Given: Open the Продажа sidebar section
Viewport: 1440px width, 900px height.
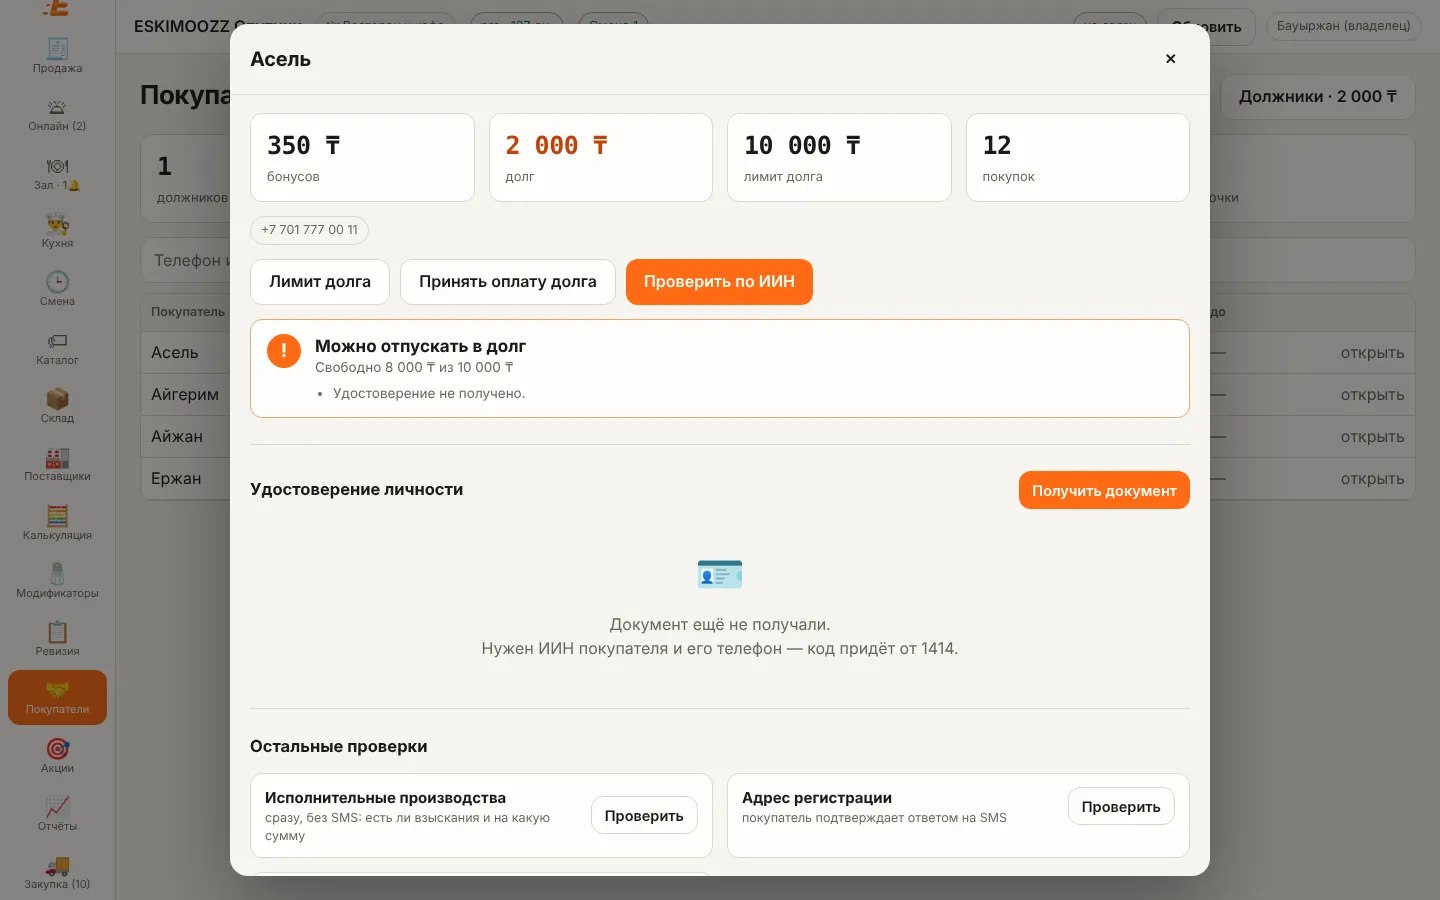Looking at the screenshot, I should tap(57, 55).
